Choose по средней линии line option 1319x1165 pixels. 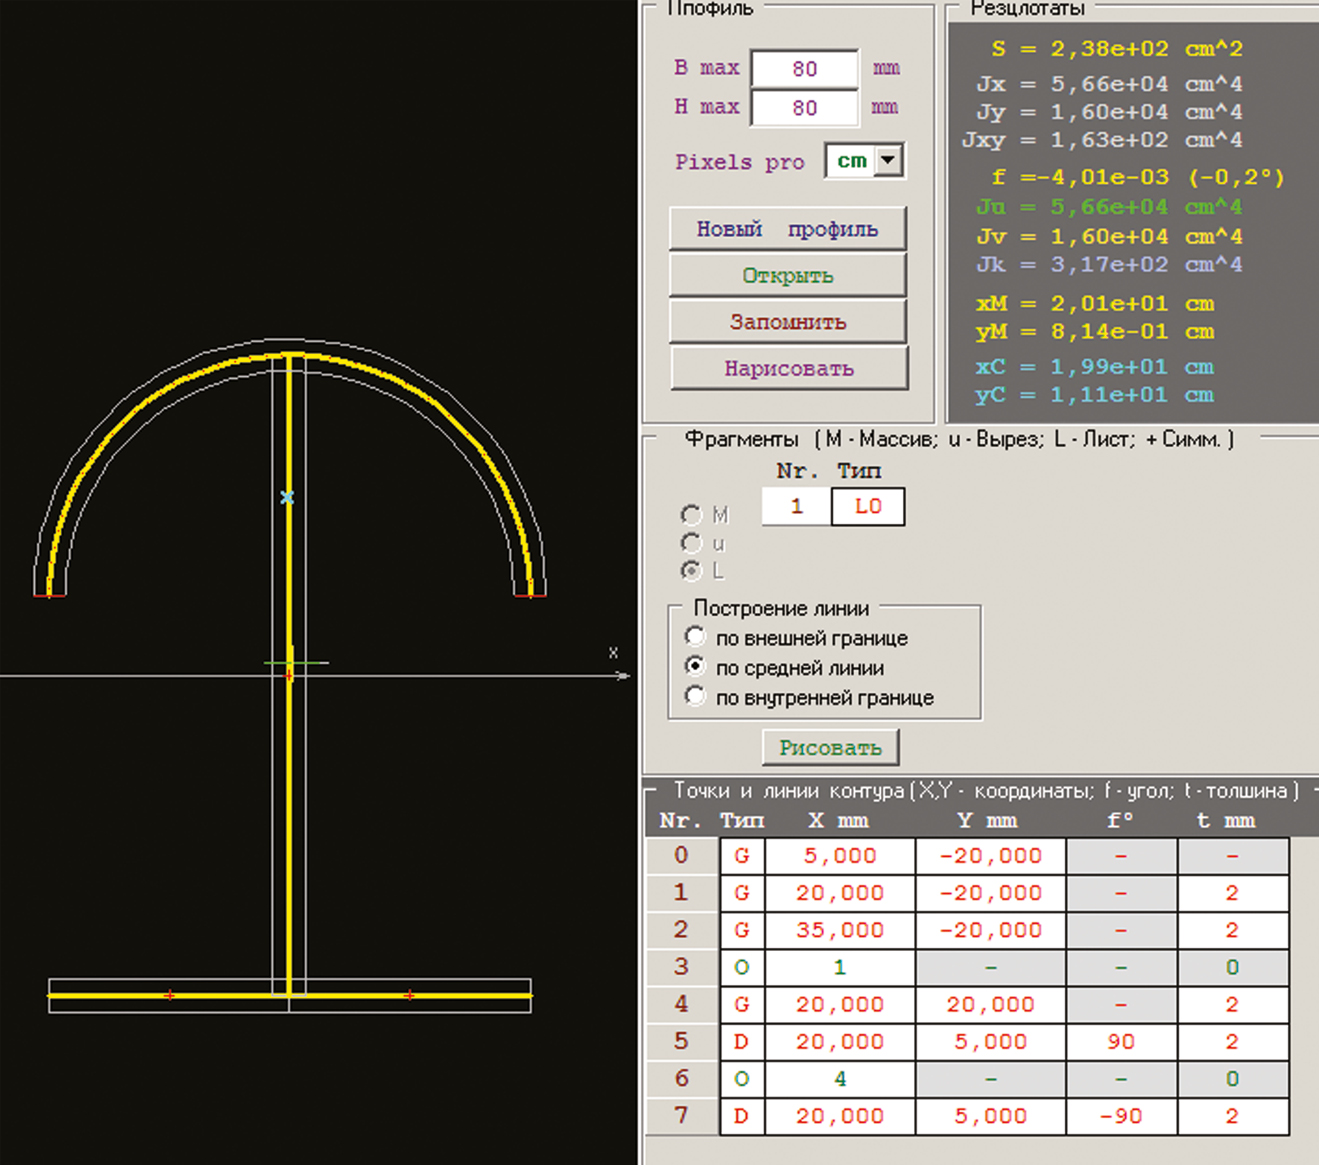pyautogui.click(x=695, y=667)
